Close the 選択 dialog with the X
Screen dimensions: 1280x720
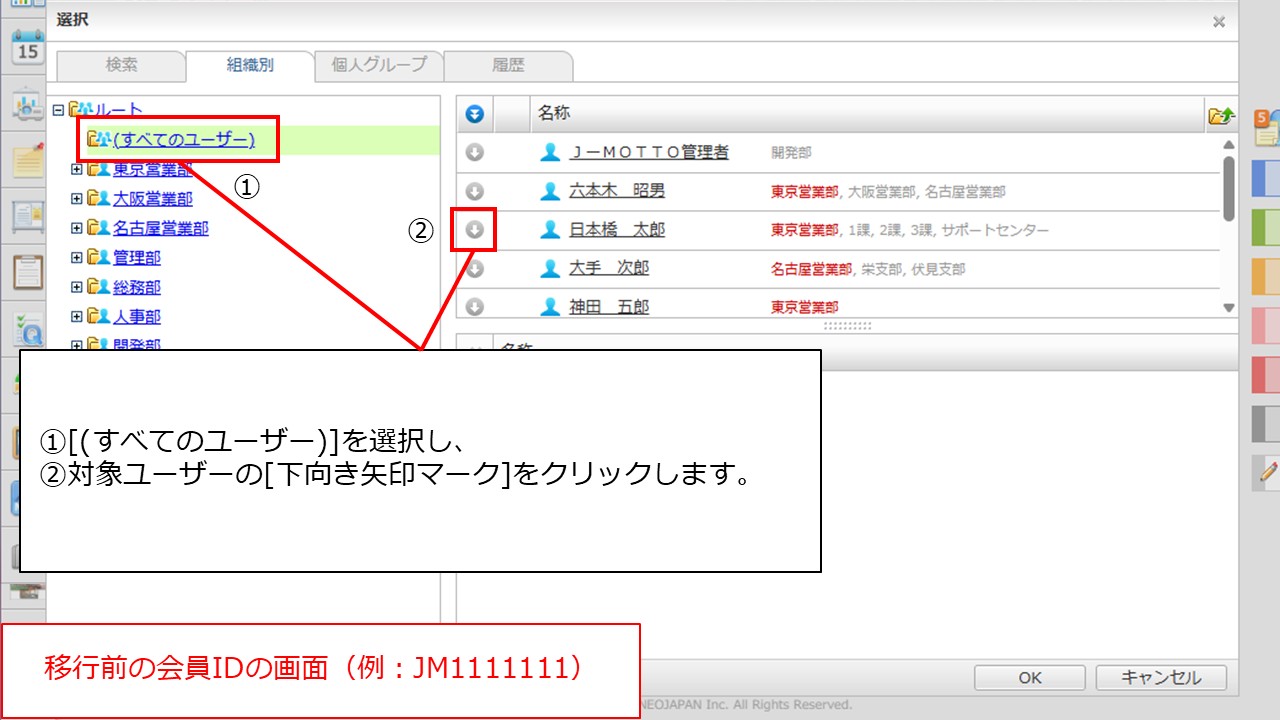pos(1219,21)
